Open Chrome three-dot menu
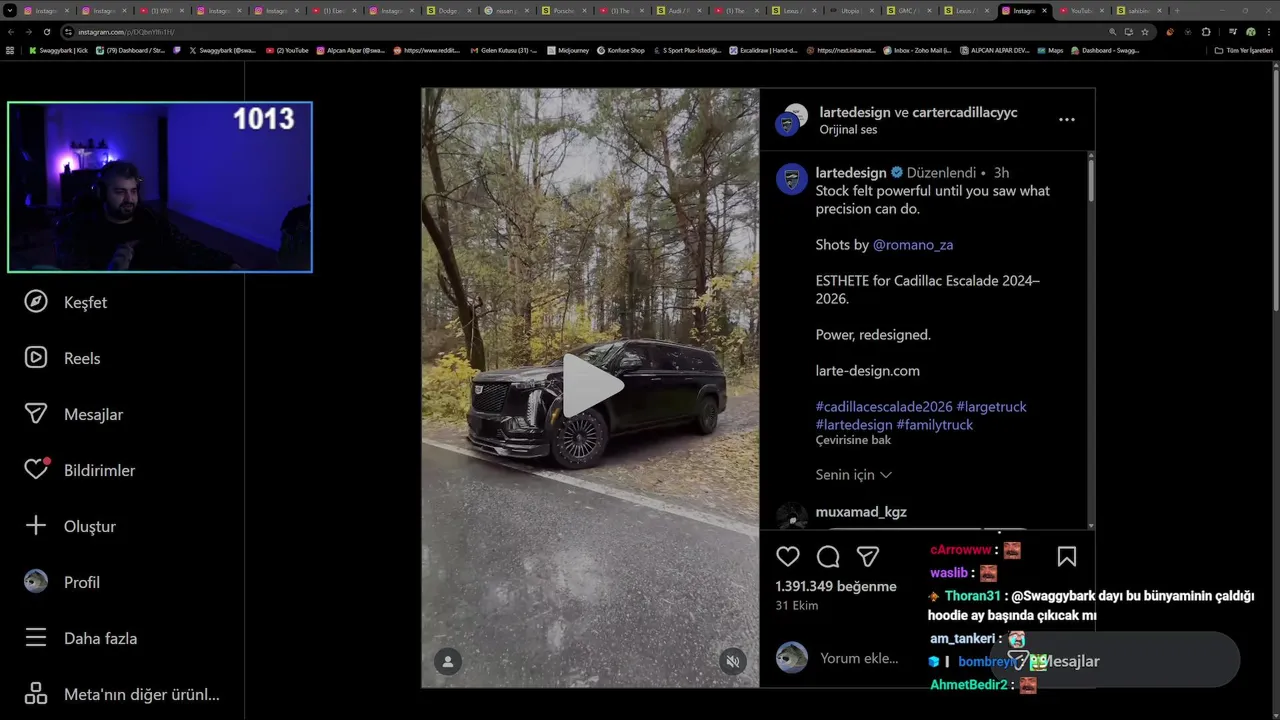Screen dimensions: 1280x720 [1268, 32]
